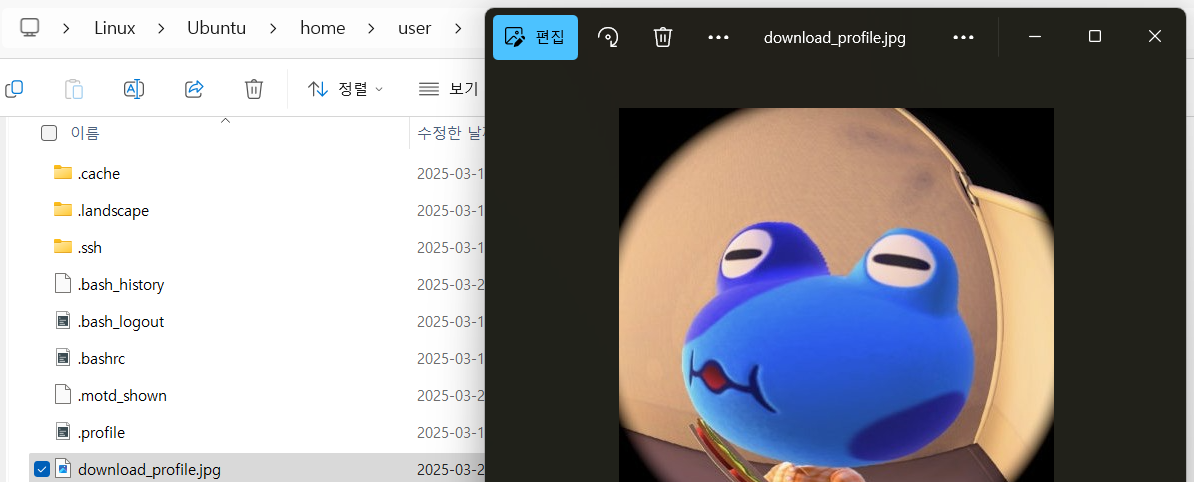
Task: Click the paste icon in Explorer toolbar
Action: click(74, 89)
